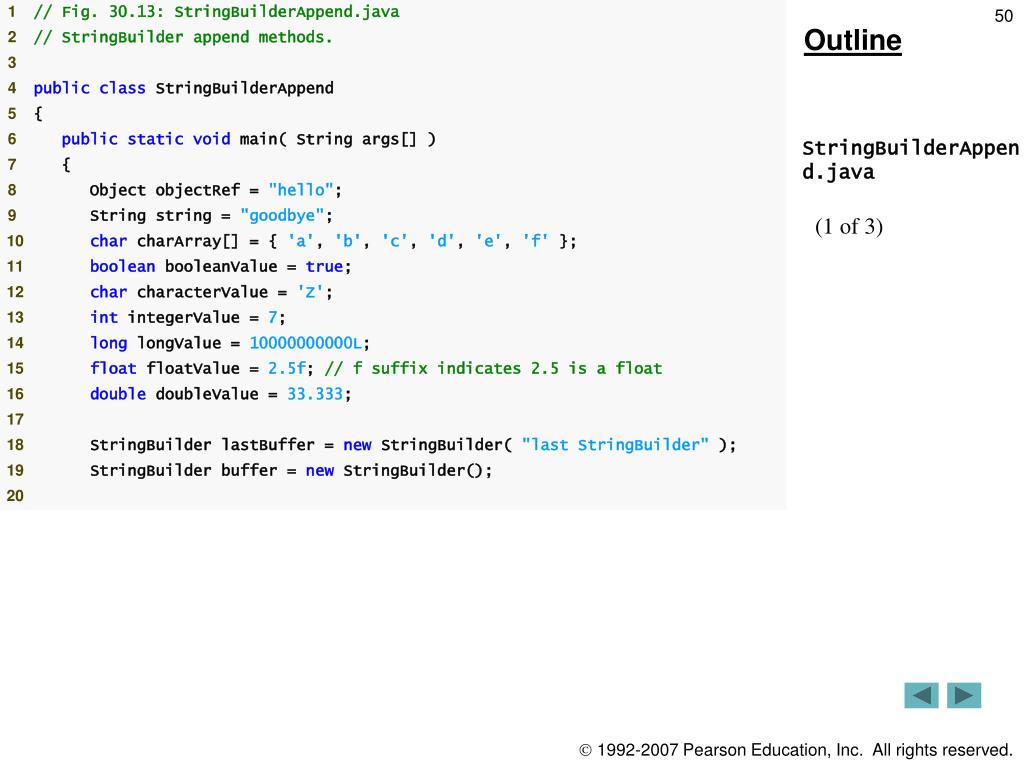Image resolution: width=1024 pixels, height=768 pixels.
Task: Click the 'Fig. 30.13' comment line
Action: 216,12
